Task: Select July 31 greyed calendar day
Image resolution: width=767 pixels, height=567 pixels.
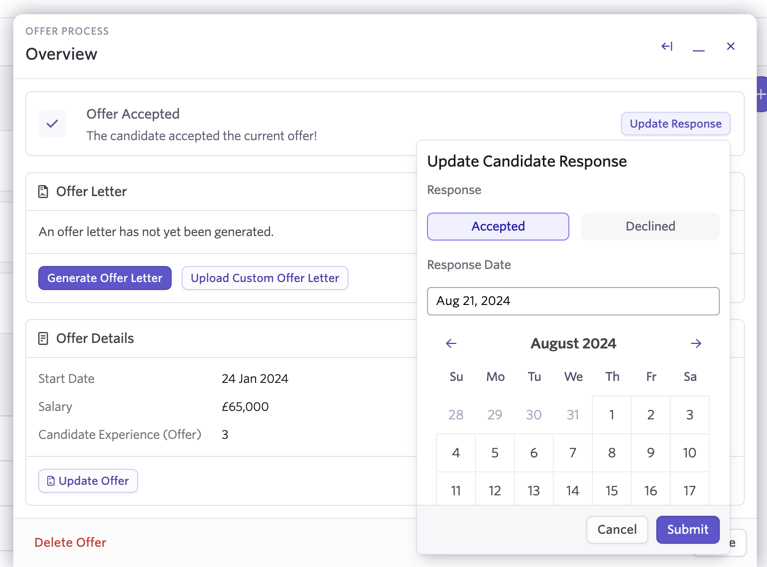Action: pyautogui.click(x=573, y=415)
